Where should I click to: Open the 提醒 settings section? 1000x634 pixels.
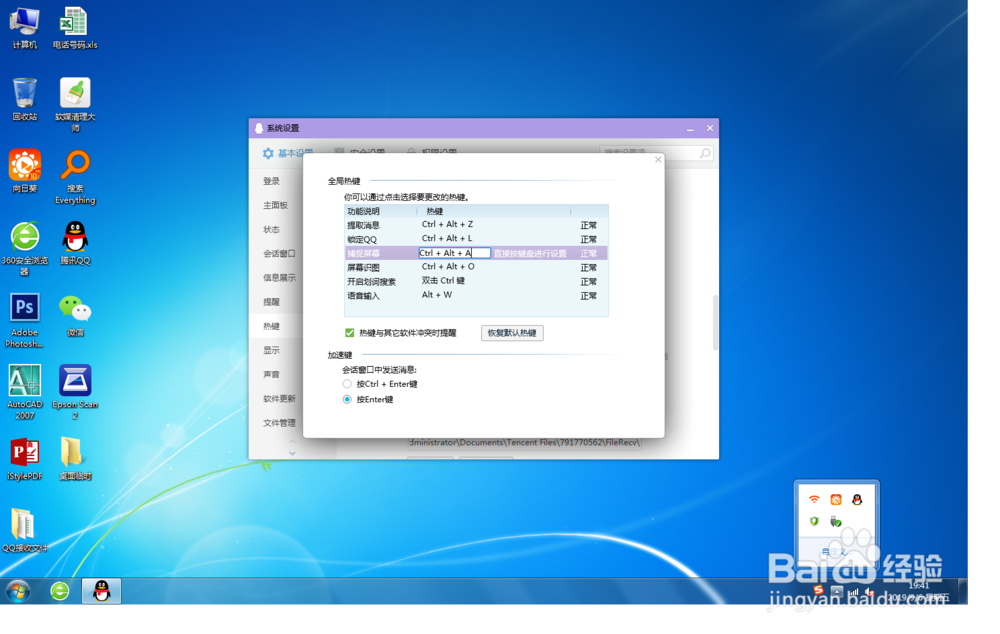(272, 302)
